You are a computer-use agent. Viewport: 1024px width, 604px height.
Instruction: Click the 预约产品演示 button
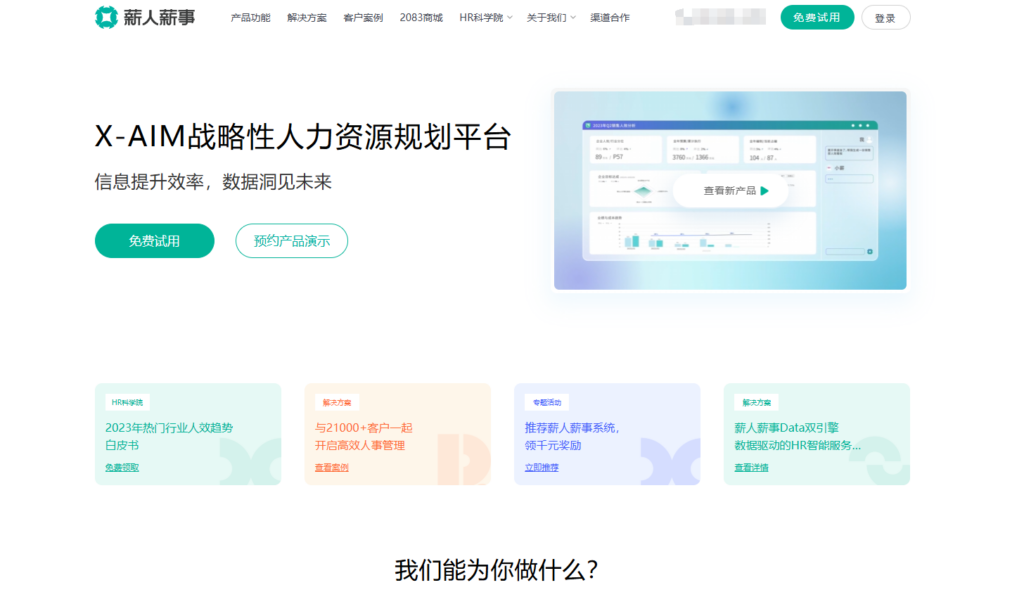291,241
